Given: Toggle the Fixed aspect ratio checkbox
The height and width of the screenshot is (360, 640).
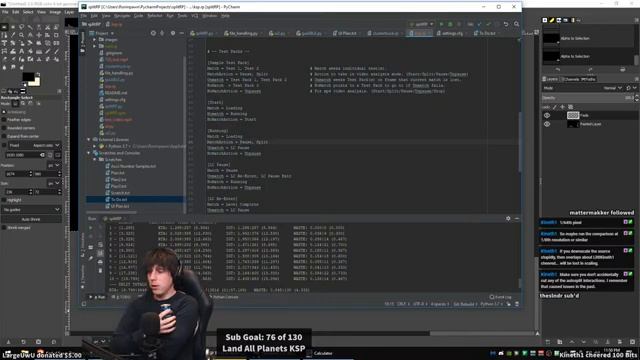Looking at the screenshot, I should click(x=4, y=145).
